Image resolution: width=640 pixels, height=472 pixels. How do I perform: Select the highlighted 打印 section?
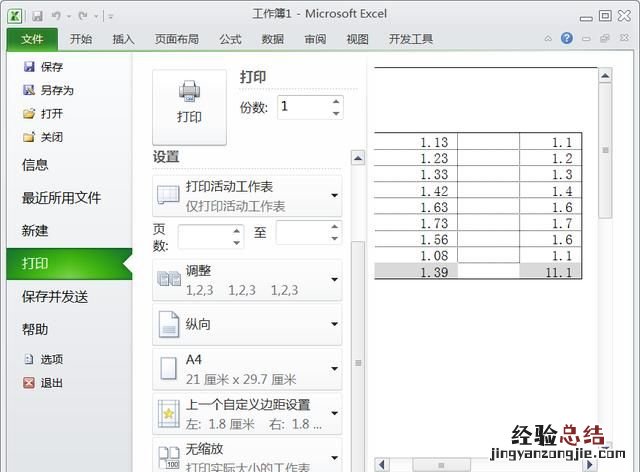tap(69, 264)
